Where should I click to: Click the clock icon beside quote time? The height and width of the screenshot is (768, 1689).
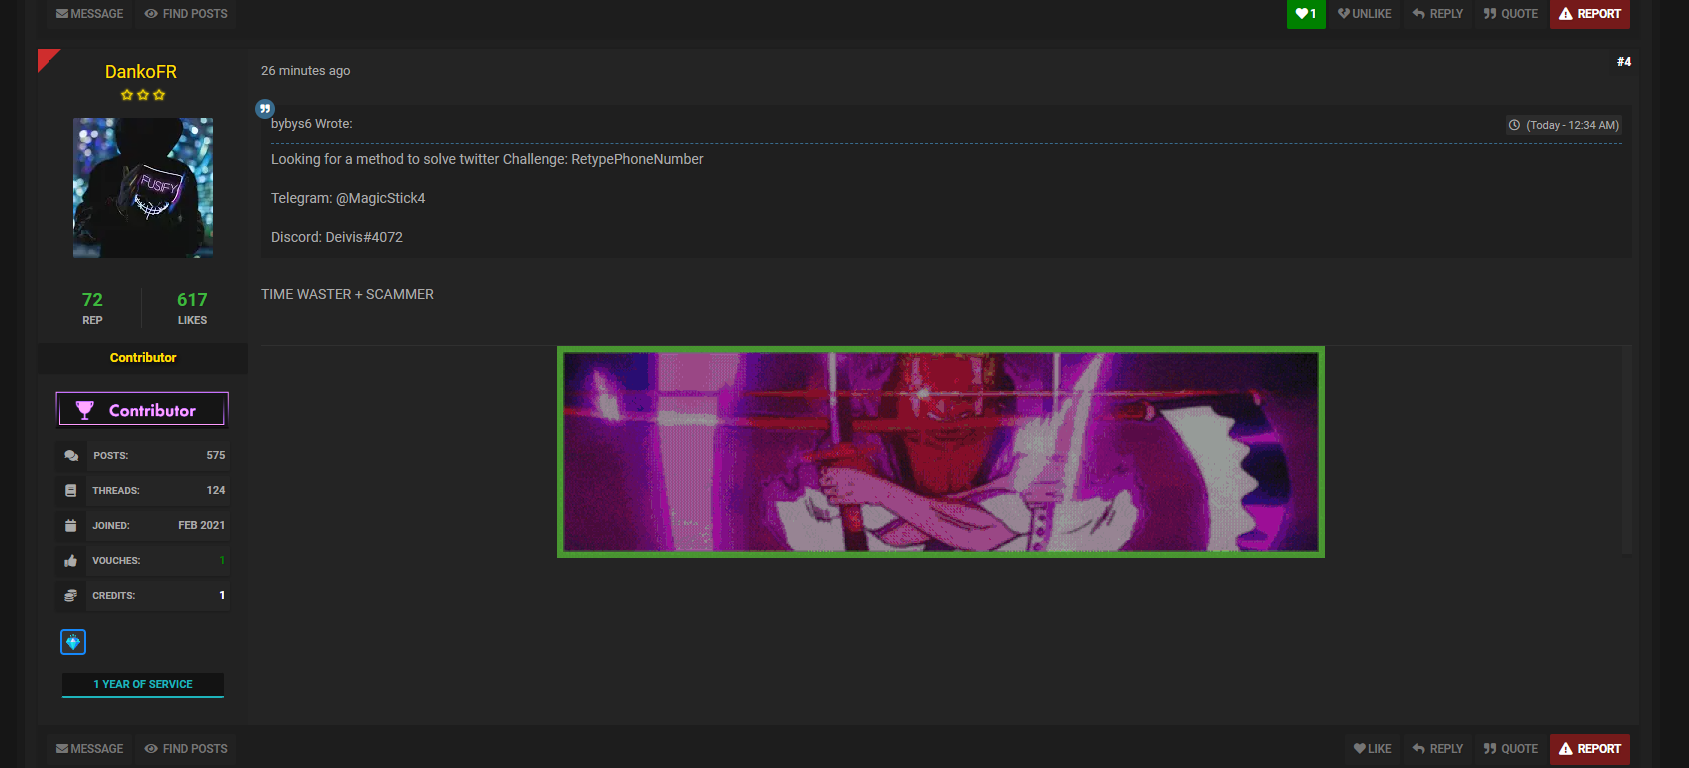[x=1514, y=125]
